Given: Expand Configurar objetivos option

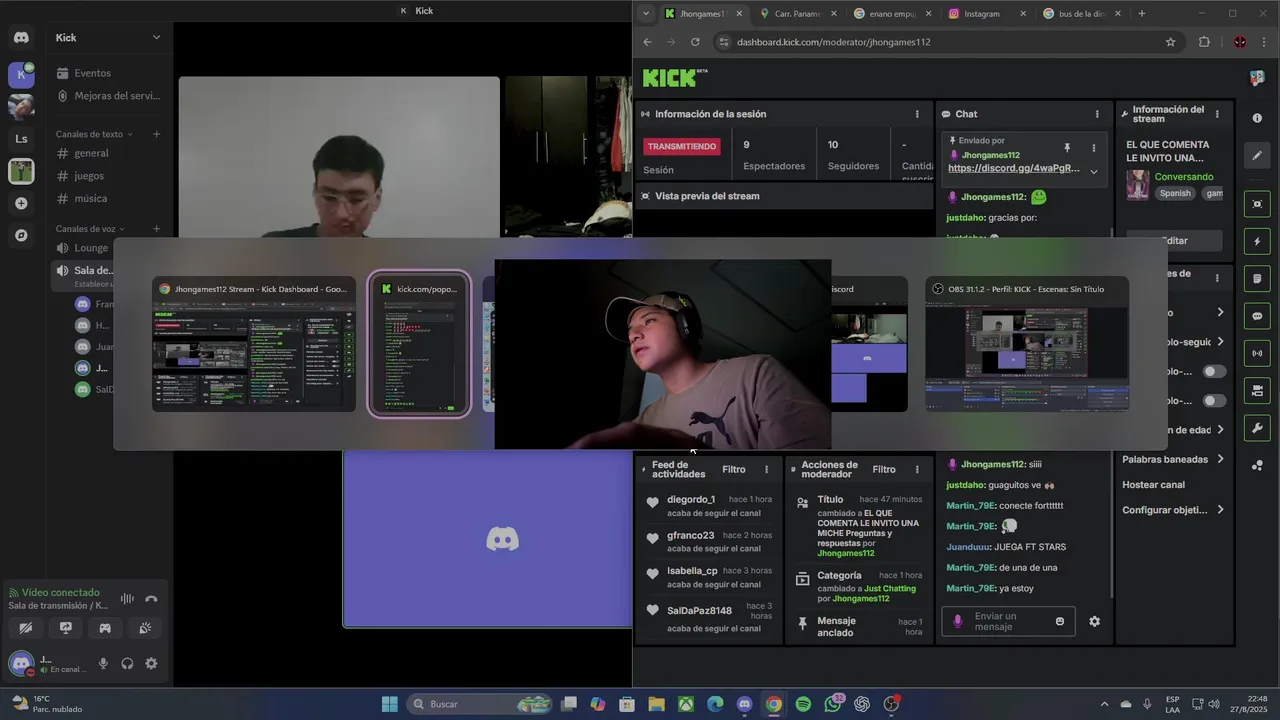Looking at the screenshot, I should [1173, 510].
